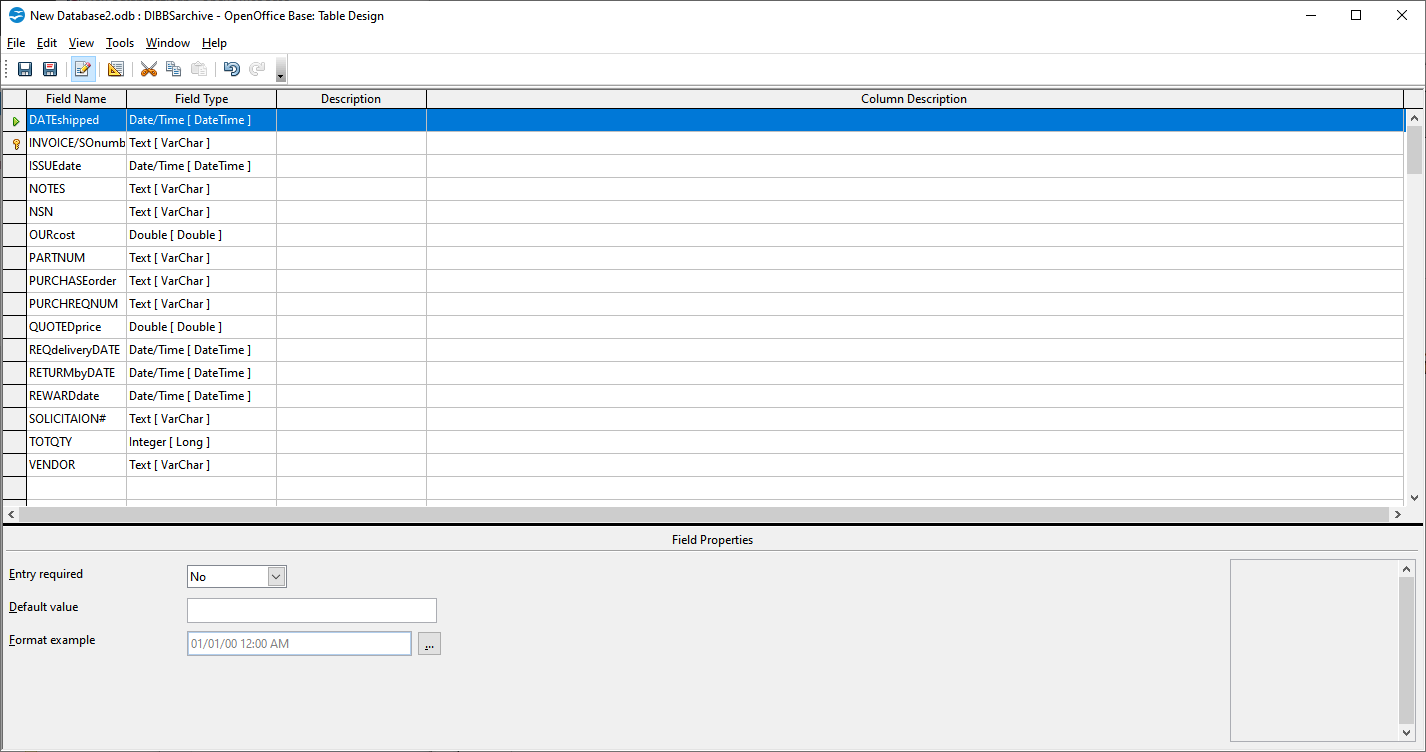Image resolution: width=1426 pixels, height=752 pixels.
Task: Select the VENDOR field name cell
Action: [x=76, y=465]
